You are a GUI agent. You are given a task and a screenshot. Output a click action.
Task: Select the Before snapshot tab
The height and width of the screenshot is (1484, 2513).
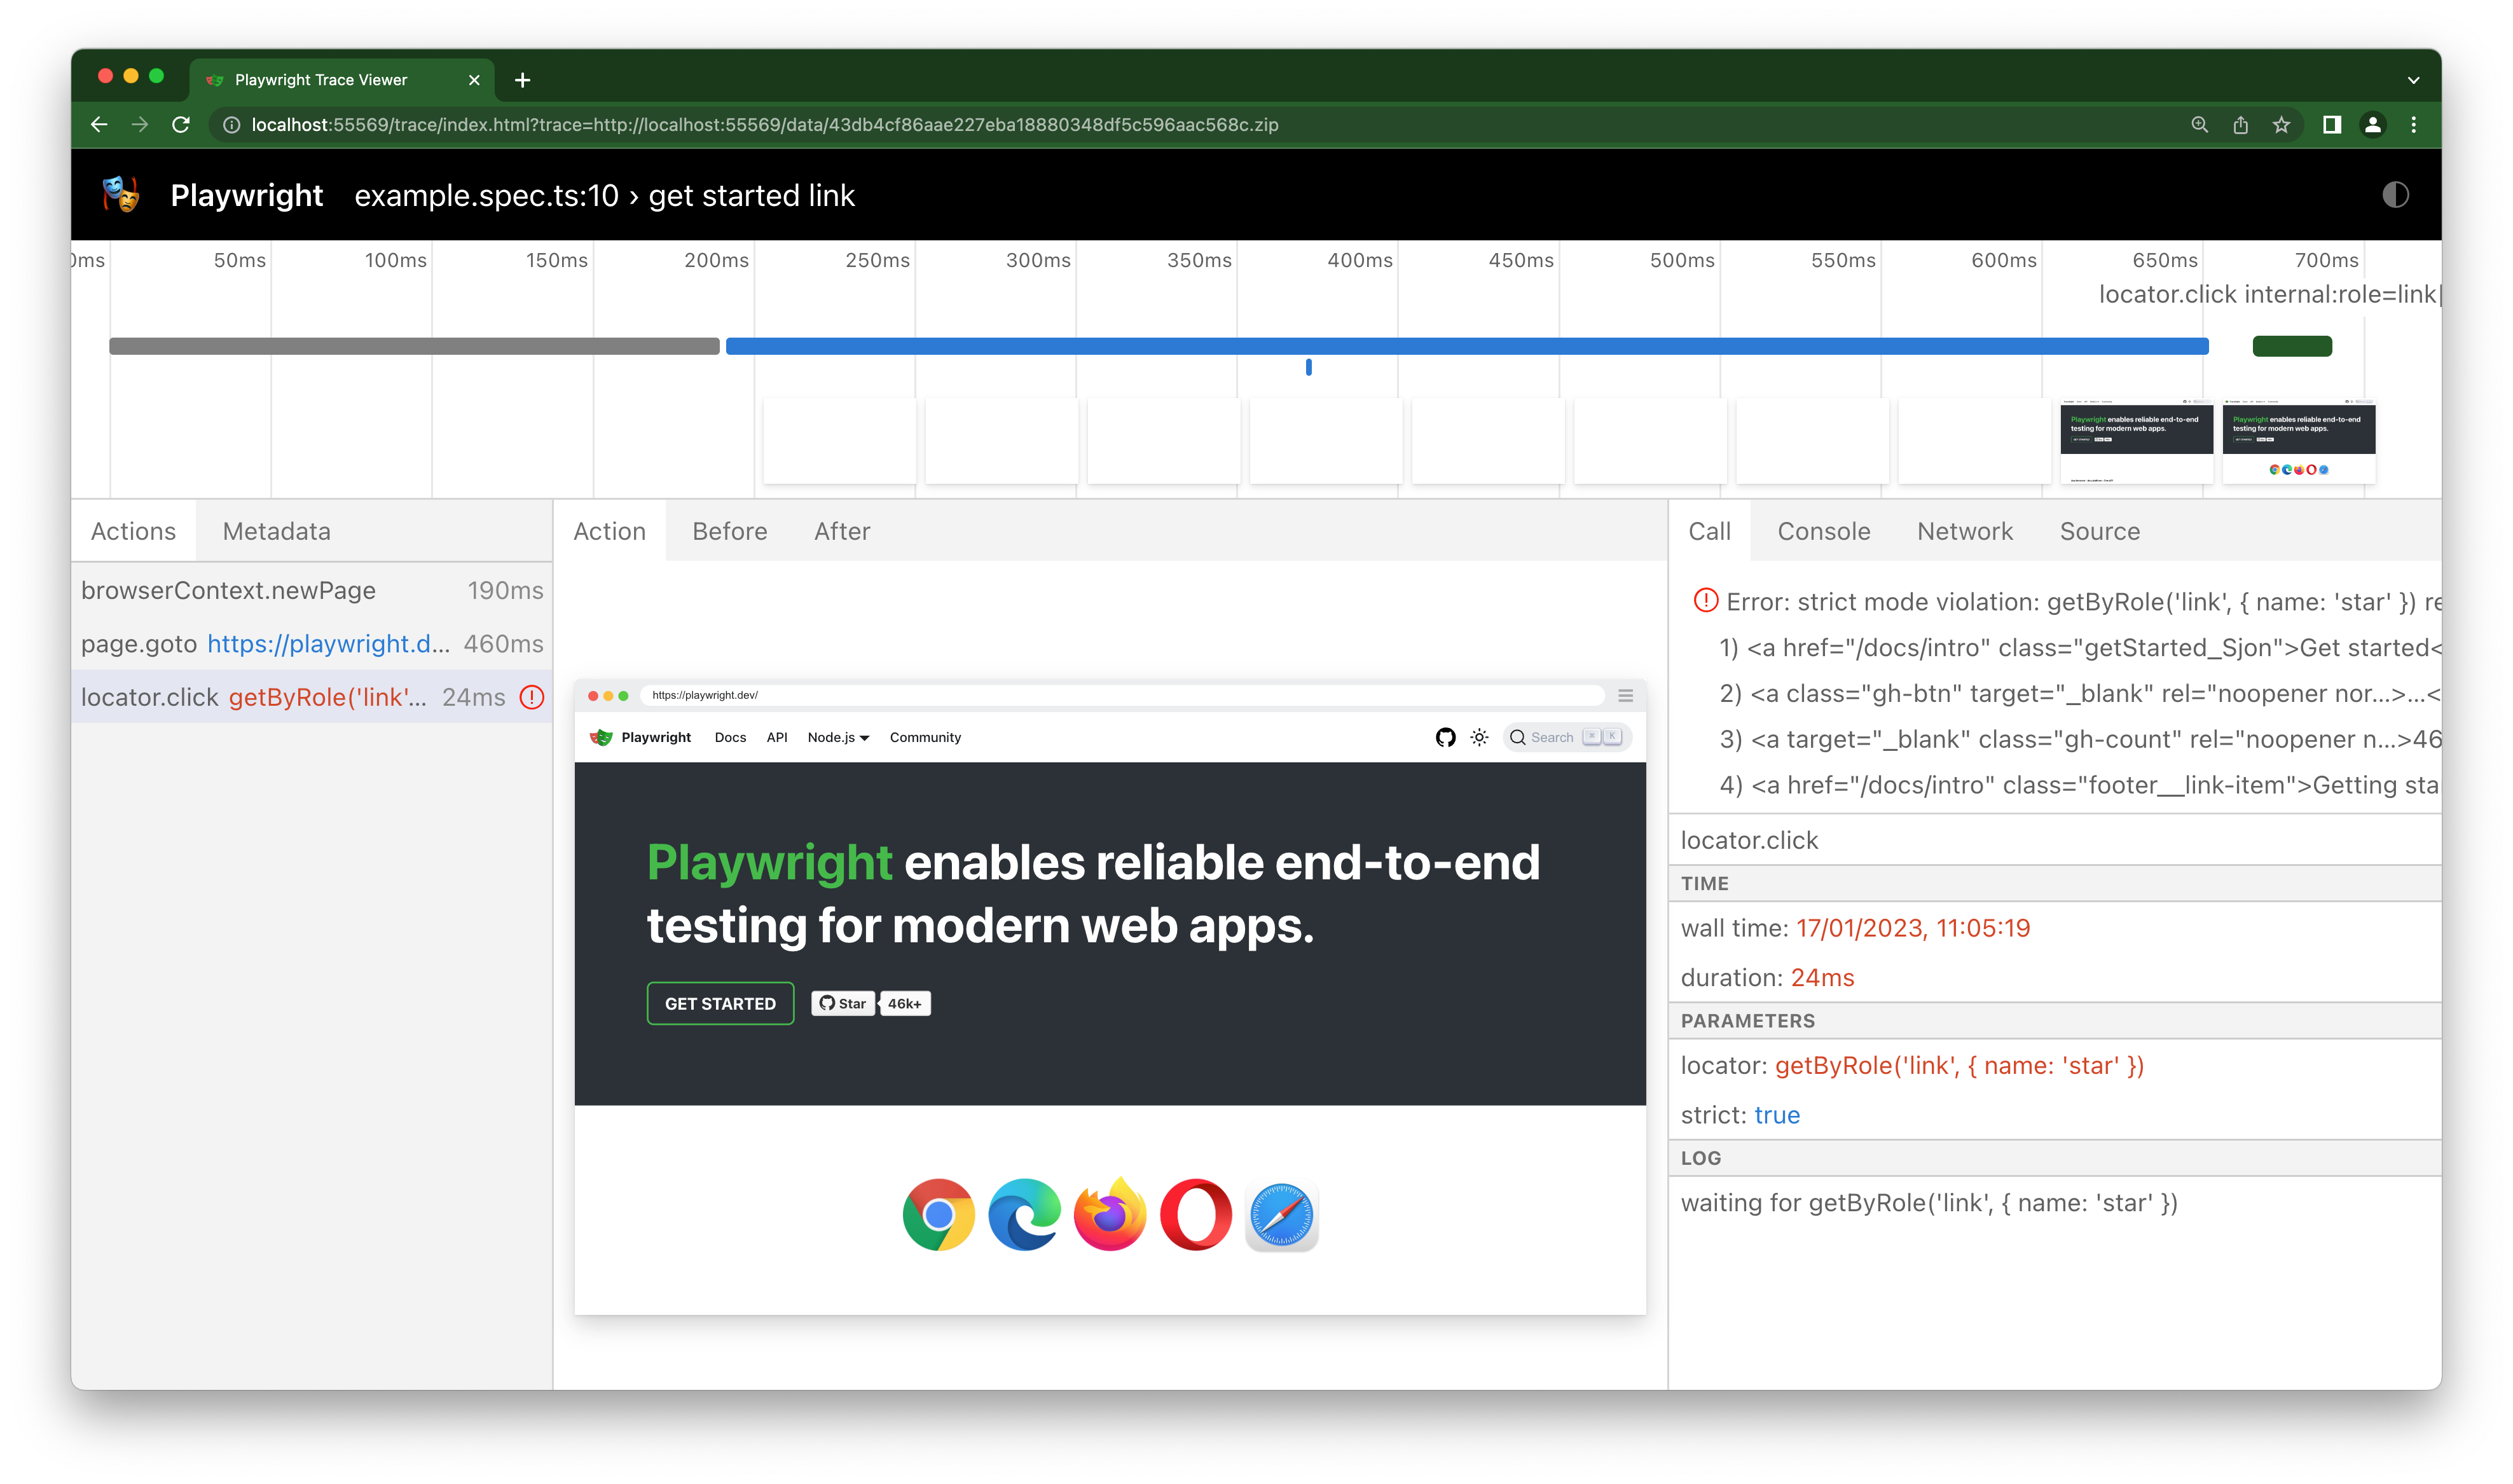(729, 531)
